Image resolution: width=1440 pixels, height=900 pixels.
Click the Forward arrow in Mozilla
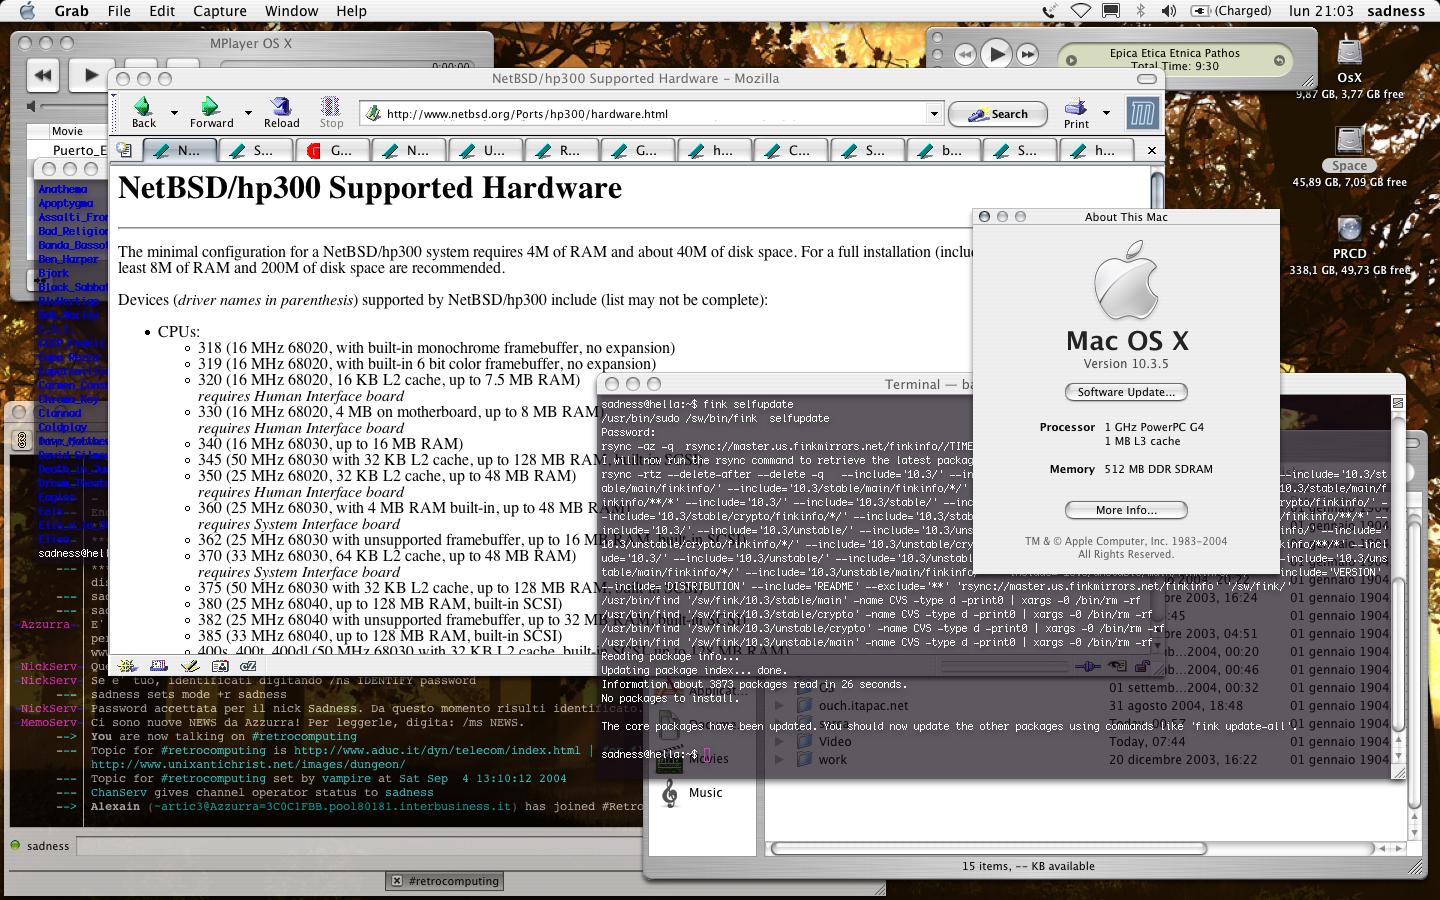[x=211, y=112]
